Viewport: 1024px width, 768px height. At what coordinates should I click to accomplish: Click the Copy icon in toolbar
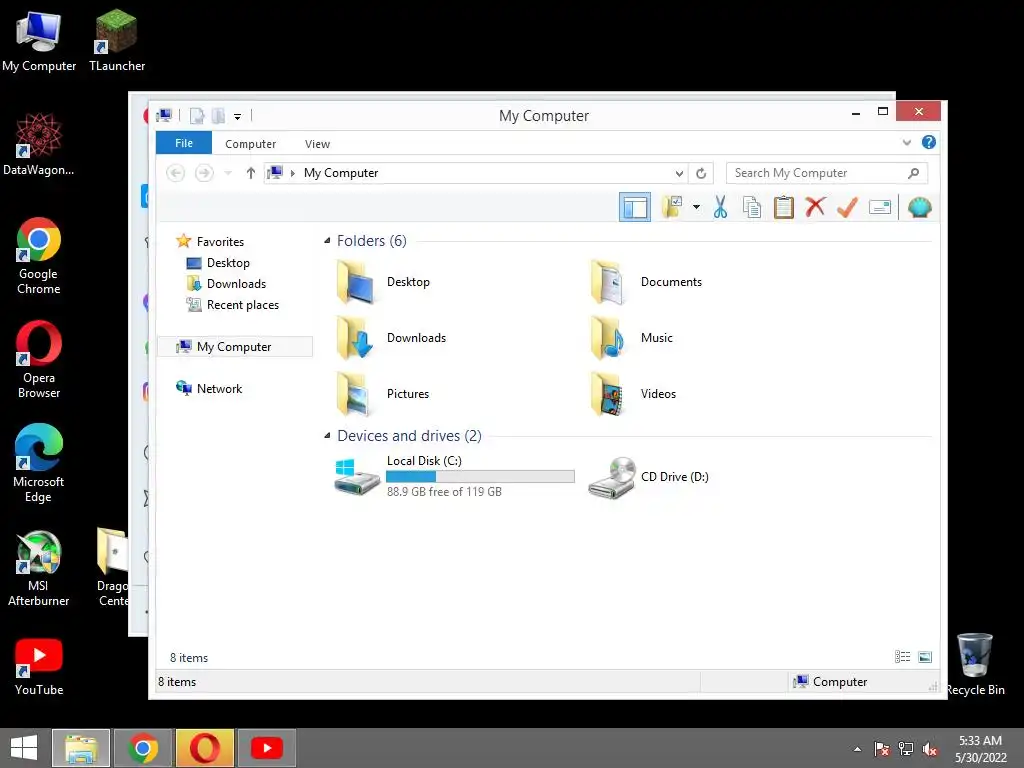tap(752, 207)
